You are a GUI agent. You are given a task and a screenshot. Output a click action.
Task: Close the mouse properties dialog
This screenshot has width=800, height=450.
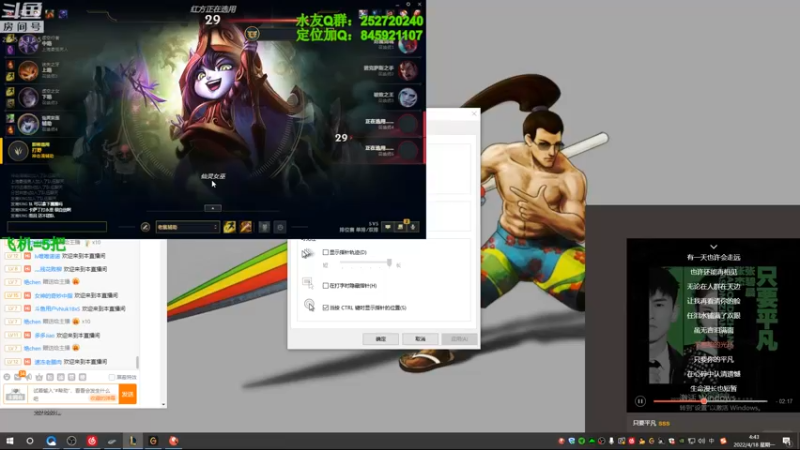474,113
